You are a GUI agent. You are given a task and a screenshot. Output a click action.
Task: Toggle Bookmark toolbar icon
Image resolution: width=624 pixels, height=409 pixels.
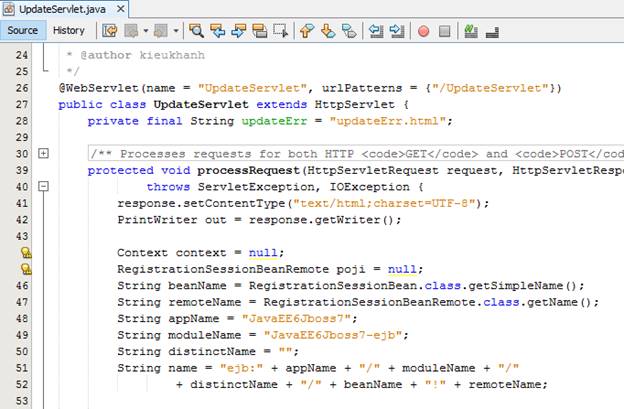[x=349, y=31]
